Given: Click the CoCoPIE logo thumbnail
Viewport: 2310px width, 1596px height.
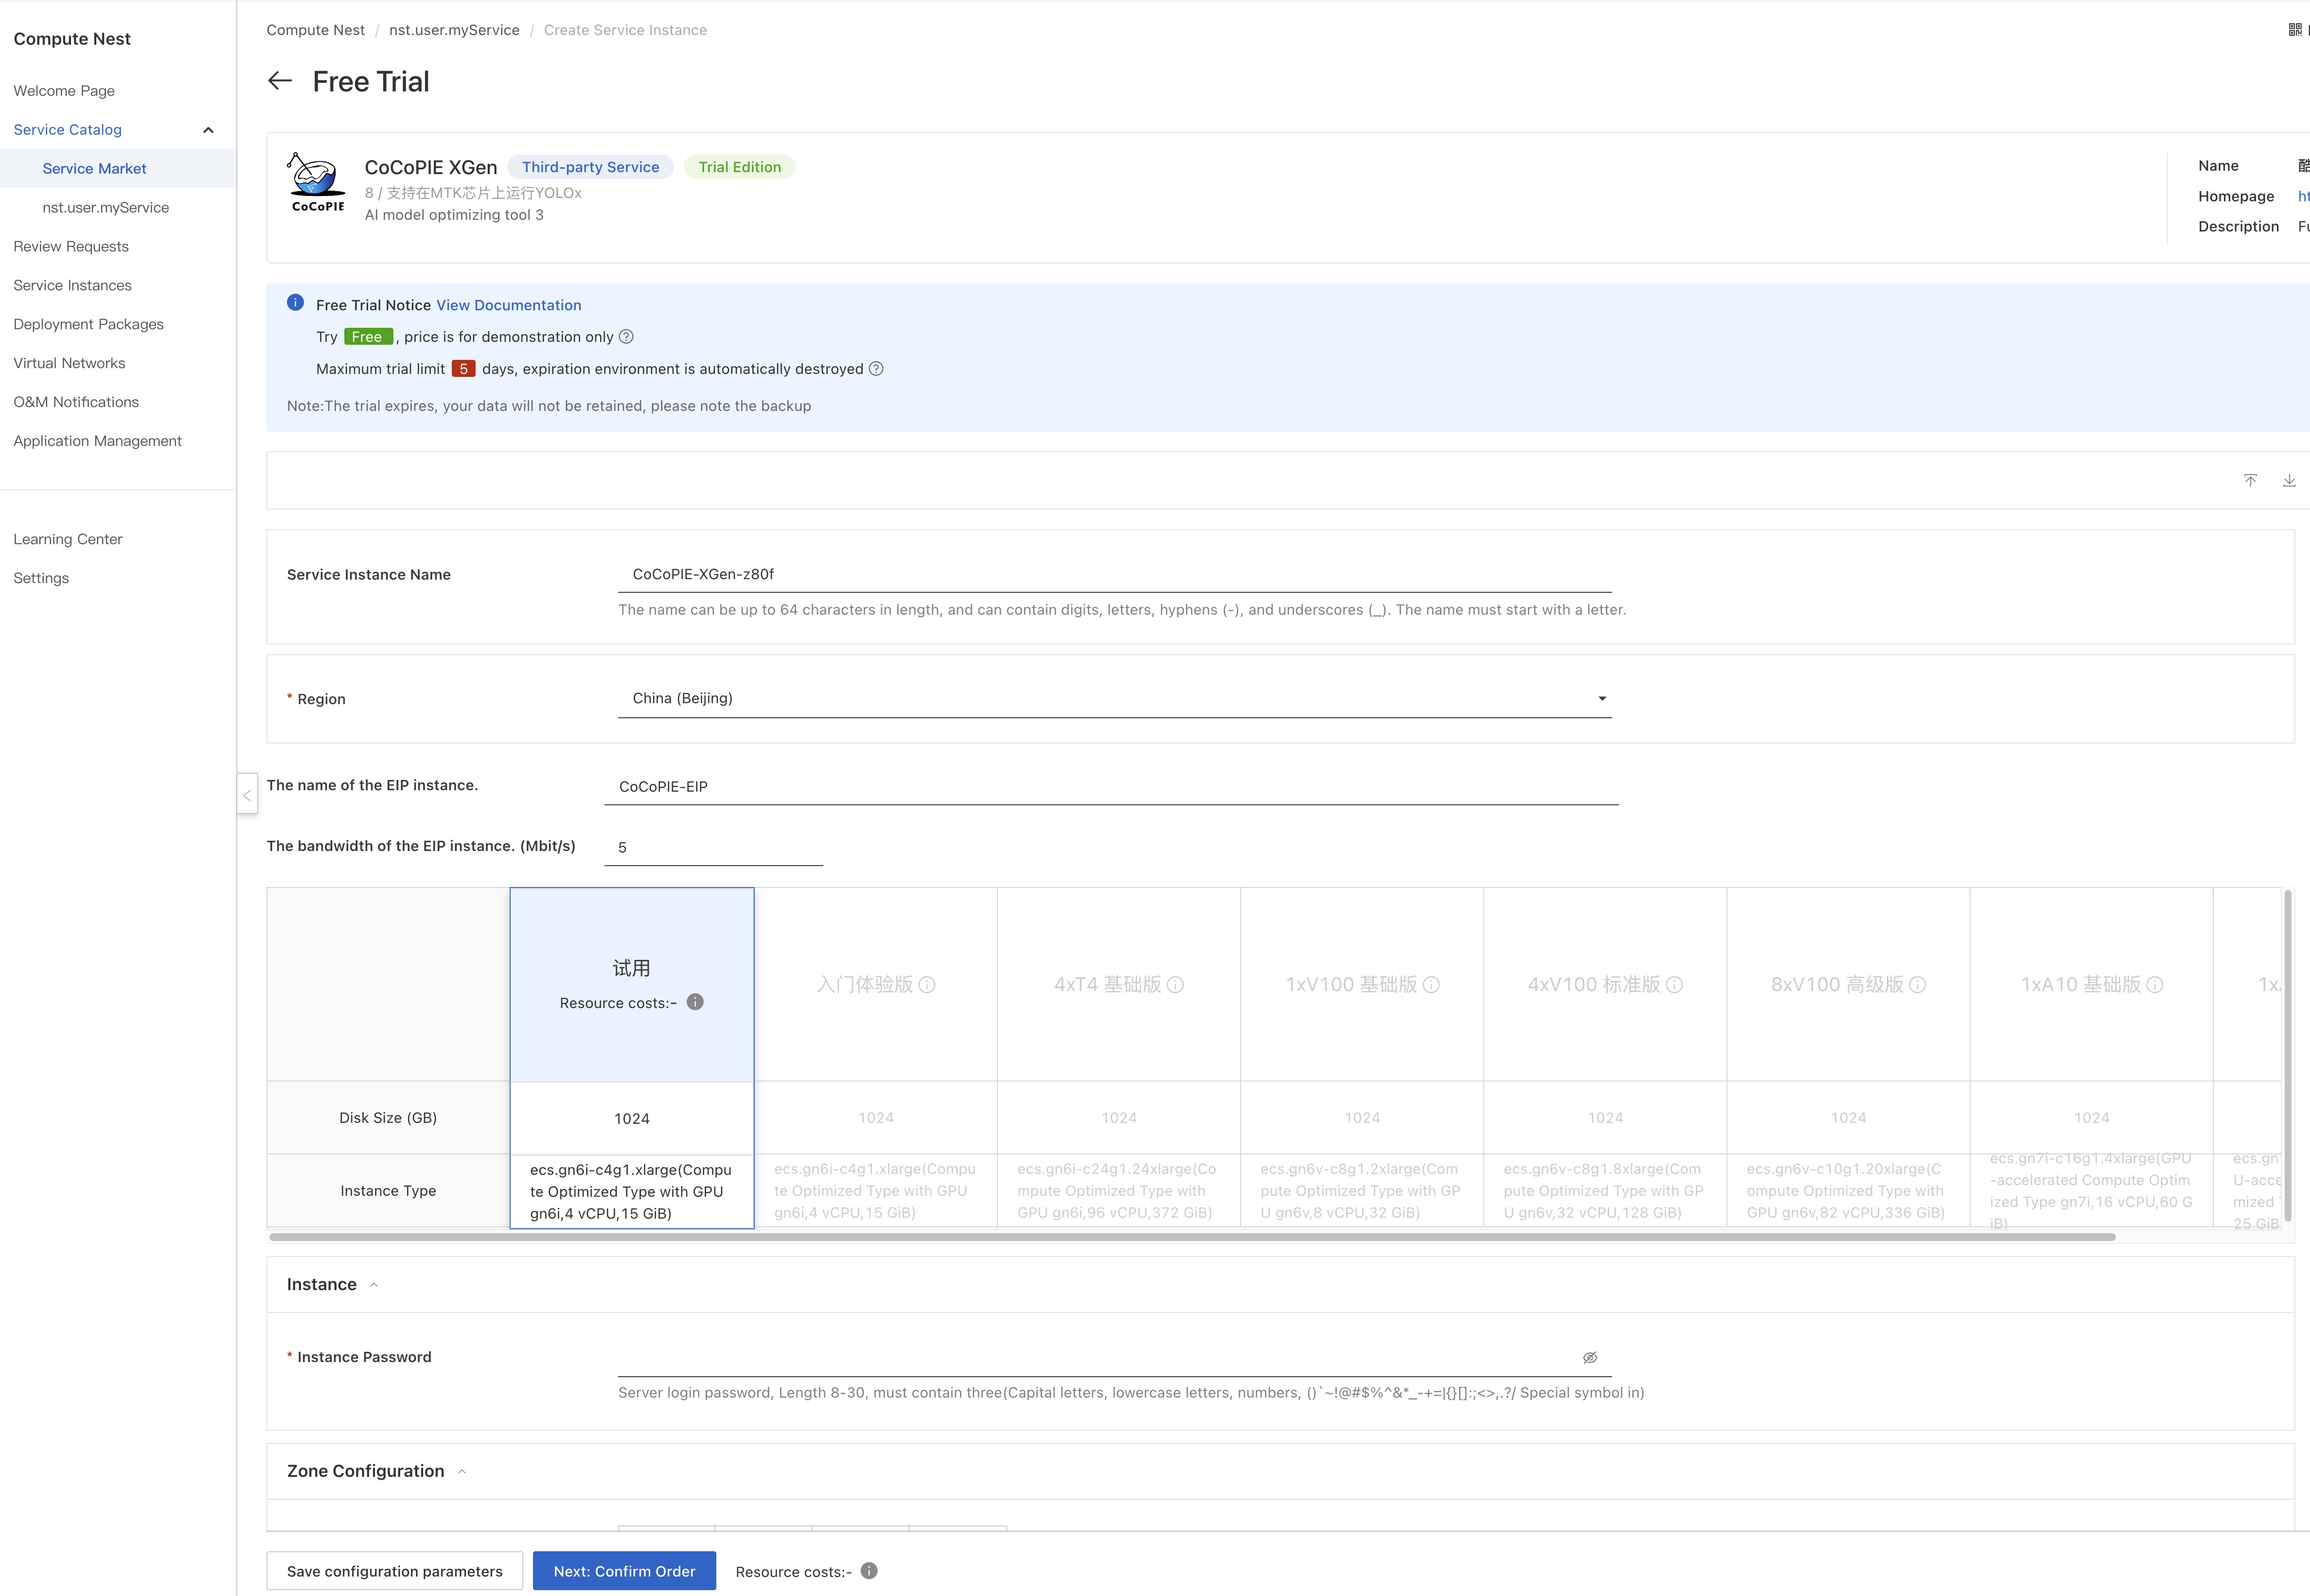Looking at the screenshot, I should (x=317, y=182).
